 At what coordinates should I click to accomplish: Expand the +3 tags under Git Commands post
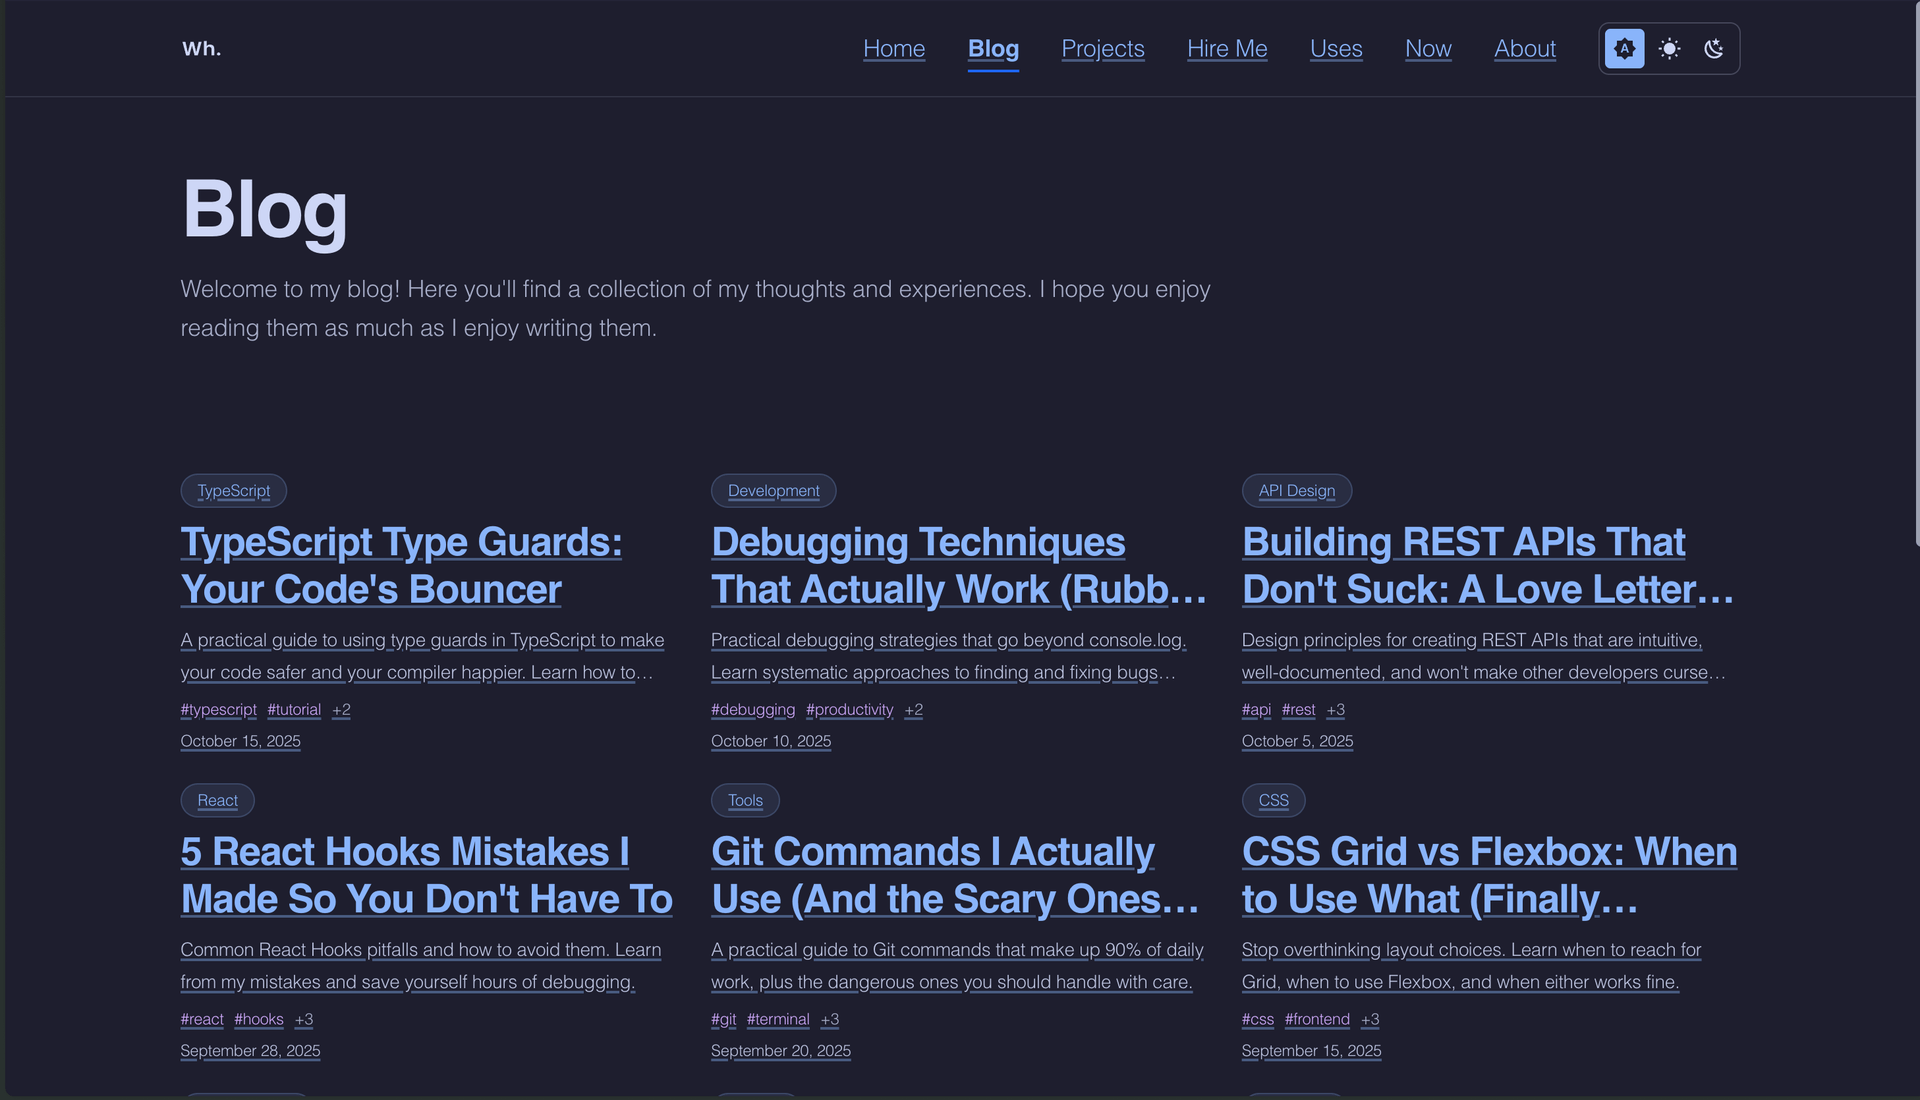829,1020
